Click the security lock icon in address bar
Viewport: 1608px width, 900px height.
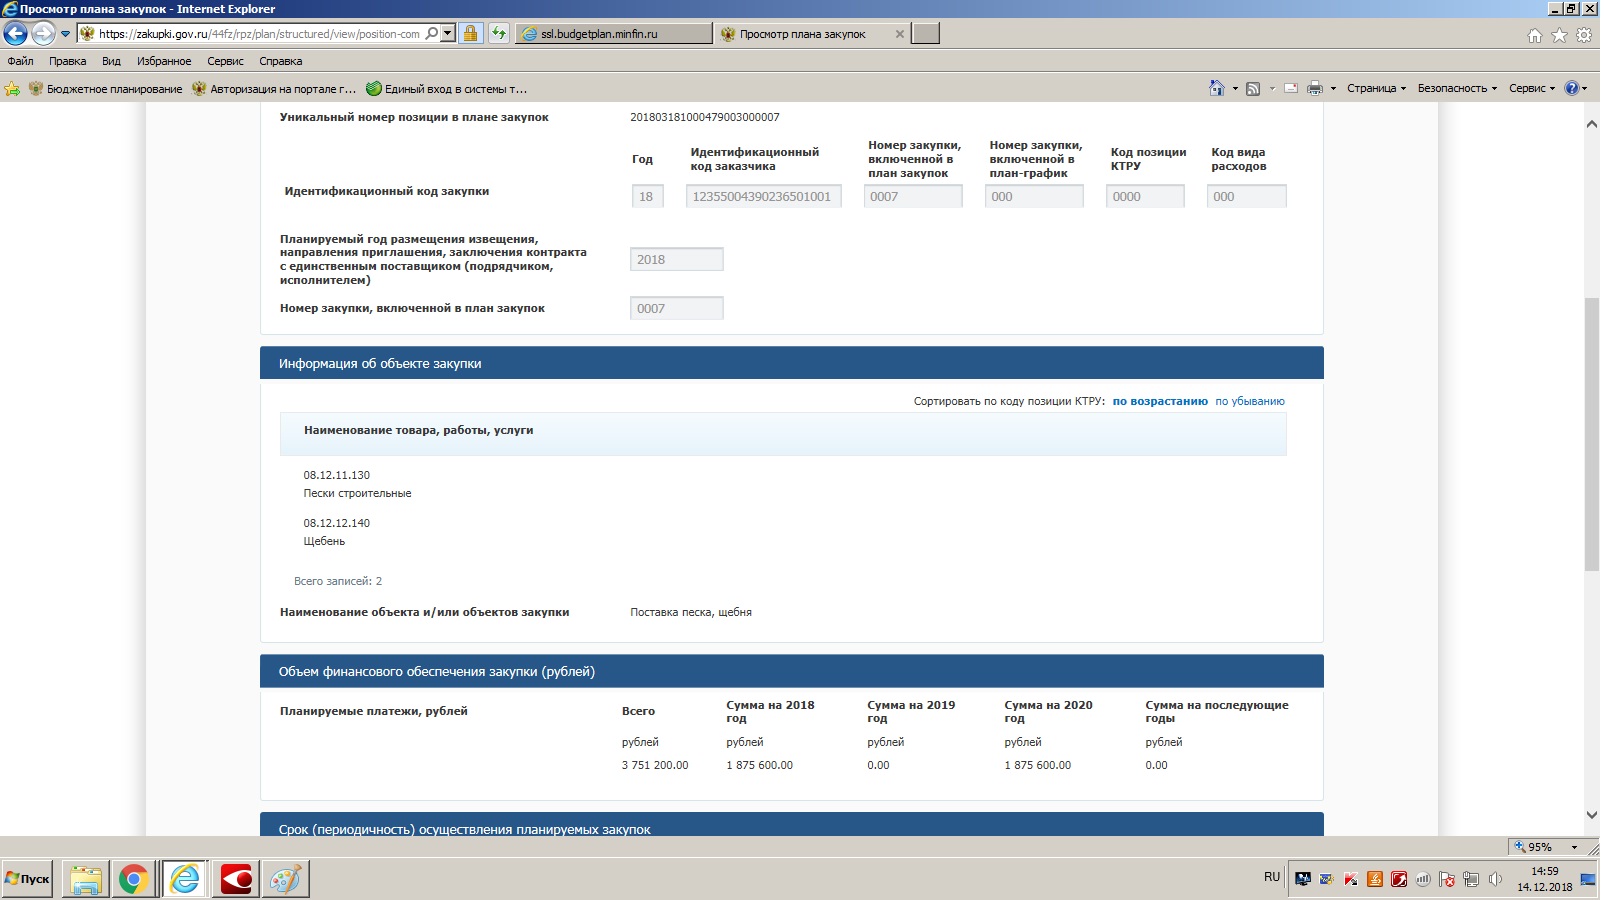[x=470, y=33]
